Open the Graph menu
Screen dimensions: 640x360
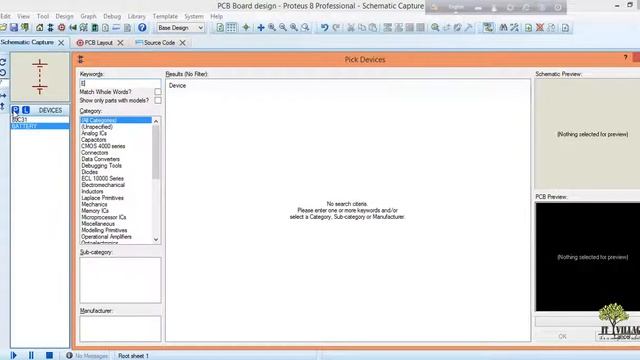pyautogui.click(x=88, y=16)
